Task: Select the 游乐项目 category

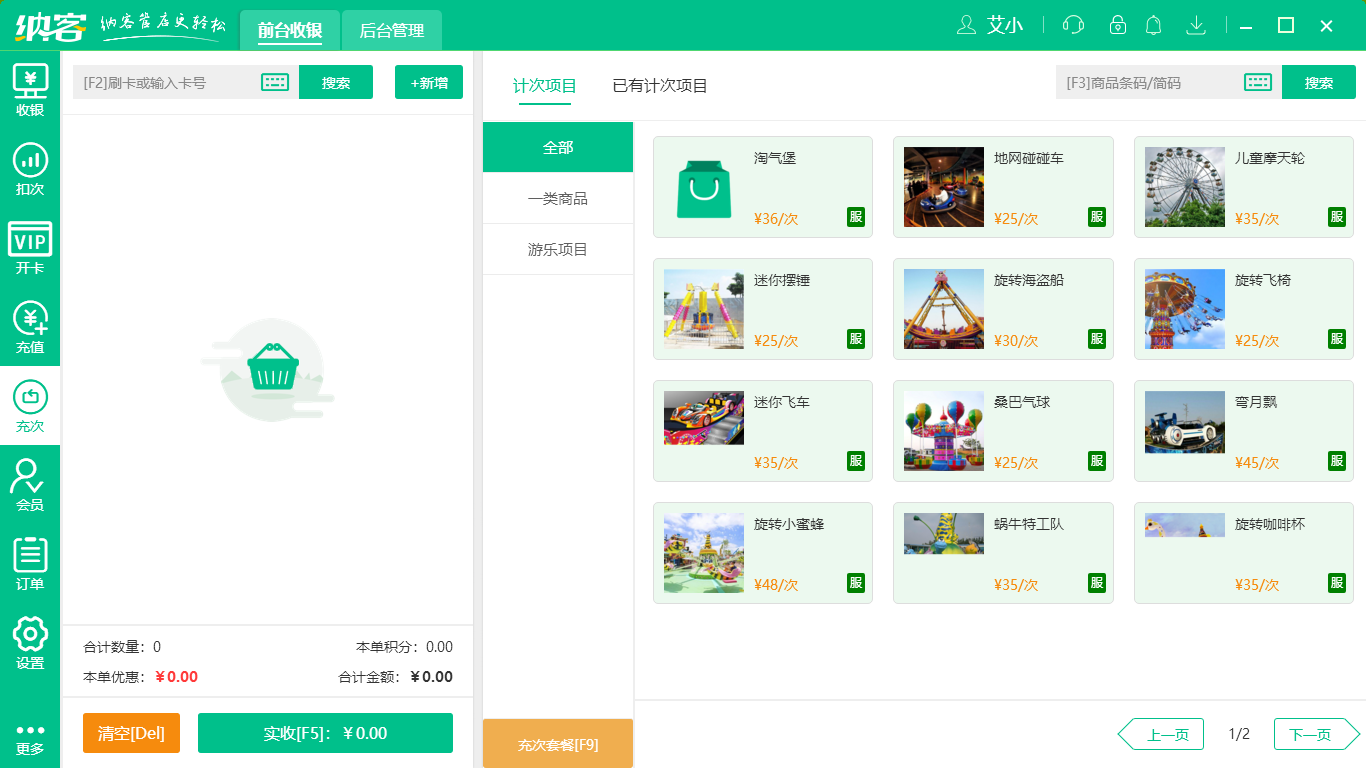Action: [557, 249]
